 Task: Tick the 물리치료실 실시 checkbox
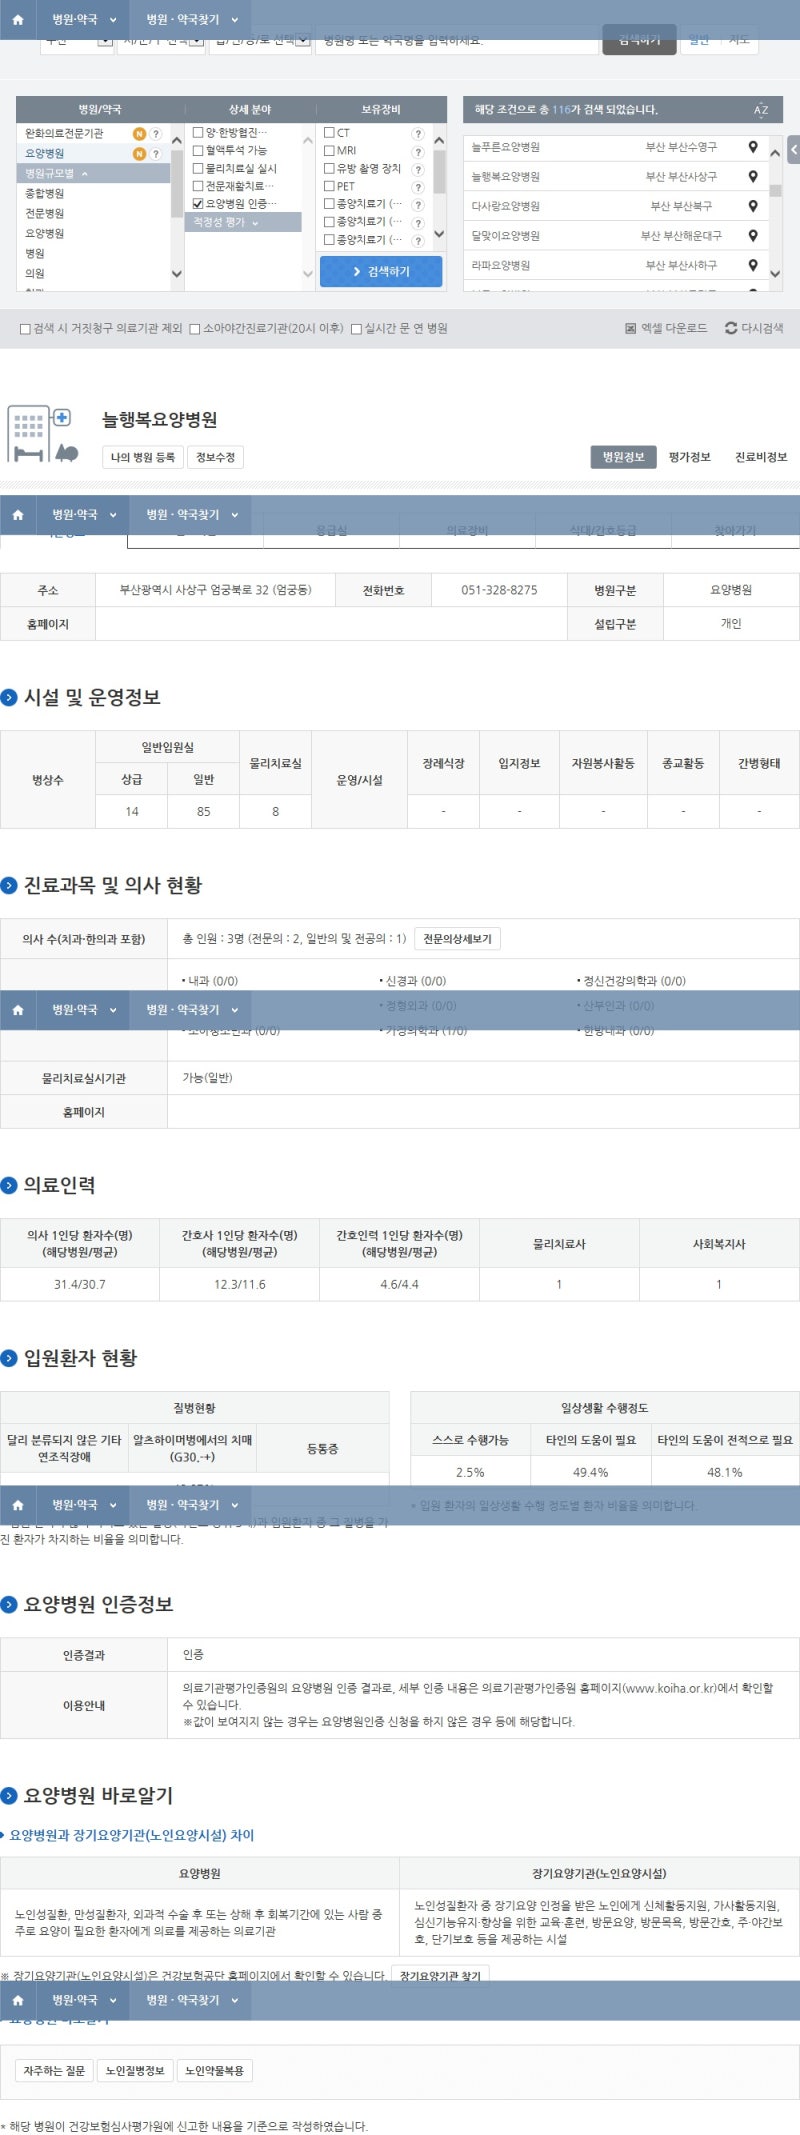[198, 169]
